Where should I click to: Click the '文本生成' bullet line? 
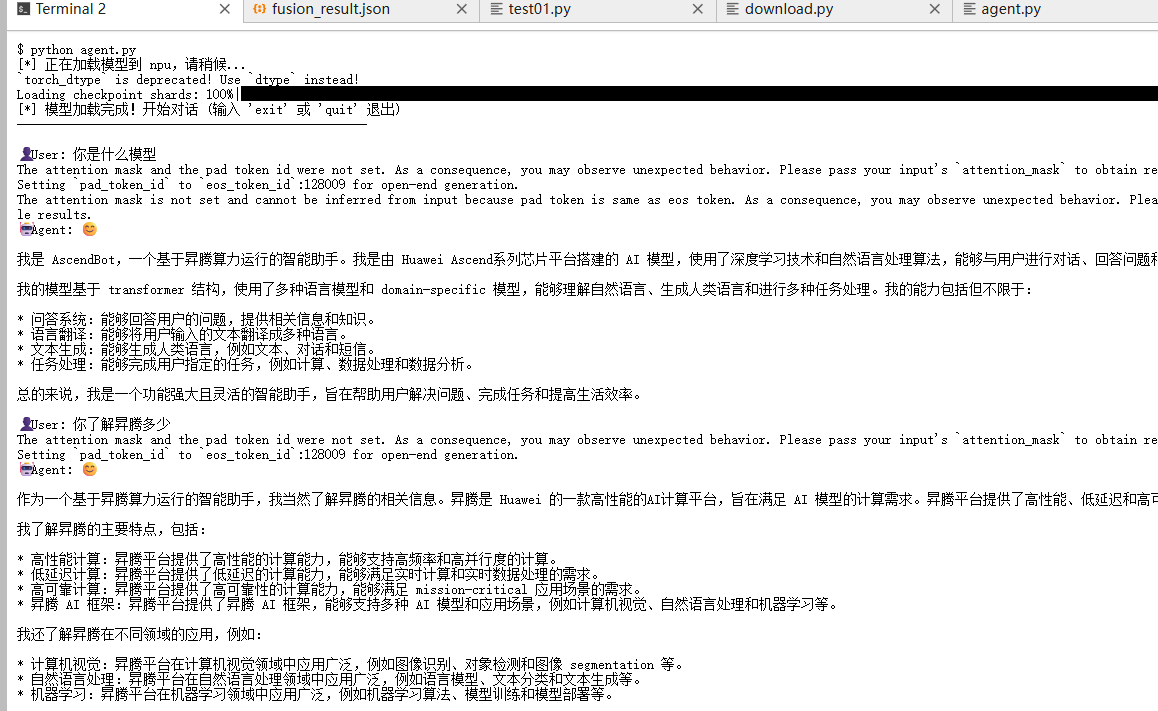point(196,349)
